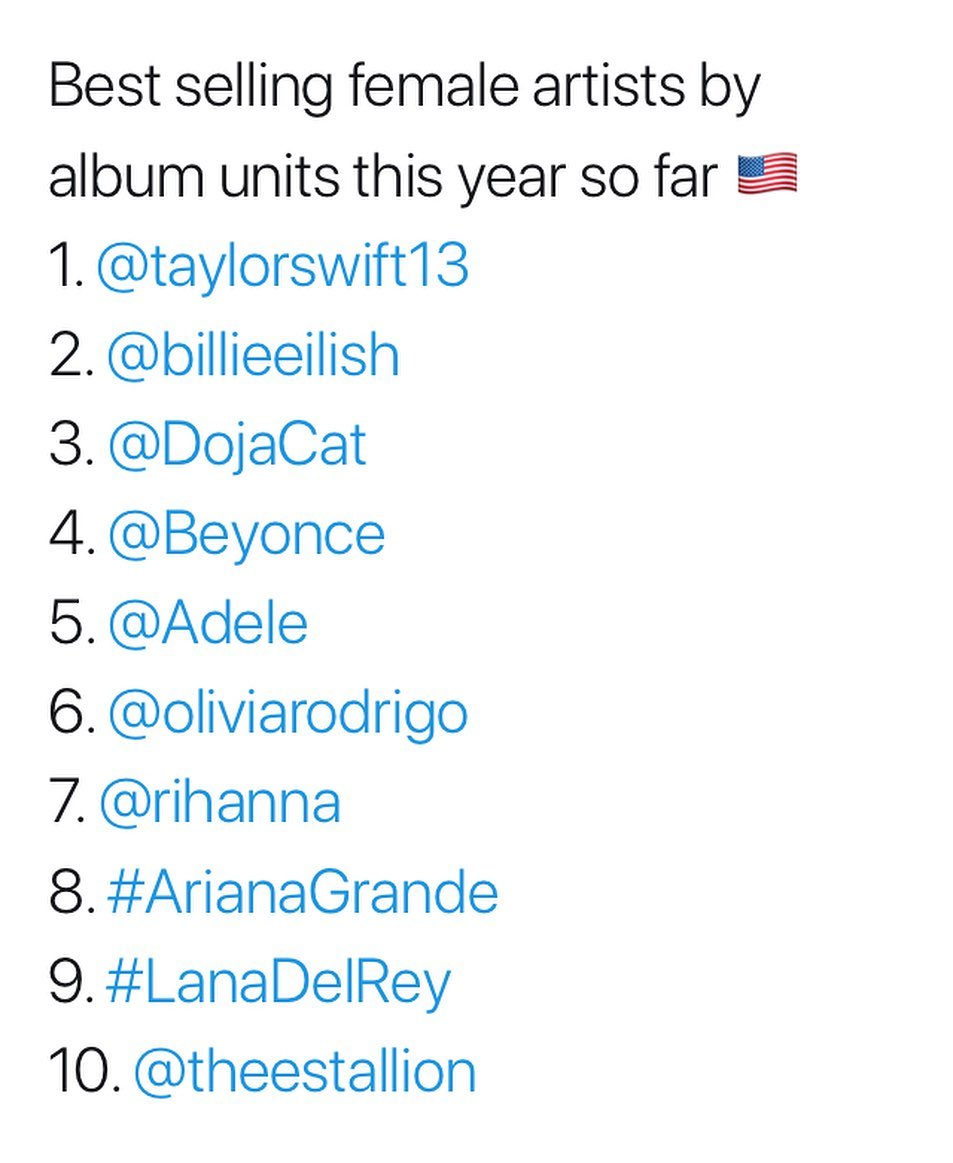Click the US flag emoji
Viewport: 953px width, 1163px height.
[767, 175]
